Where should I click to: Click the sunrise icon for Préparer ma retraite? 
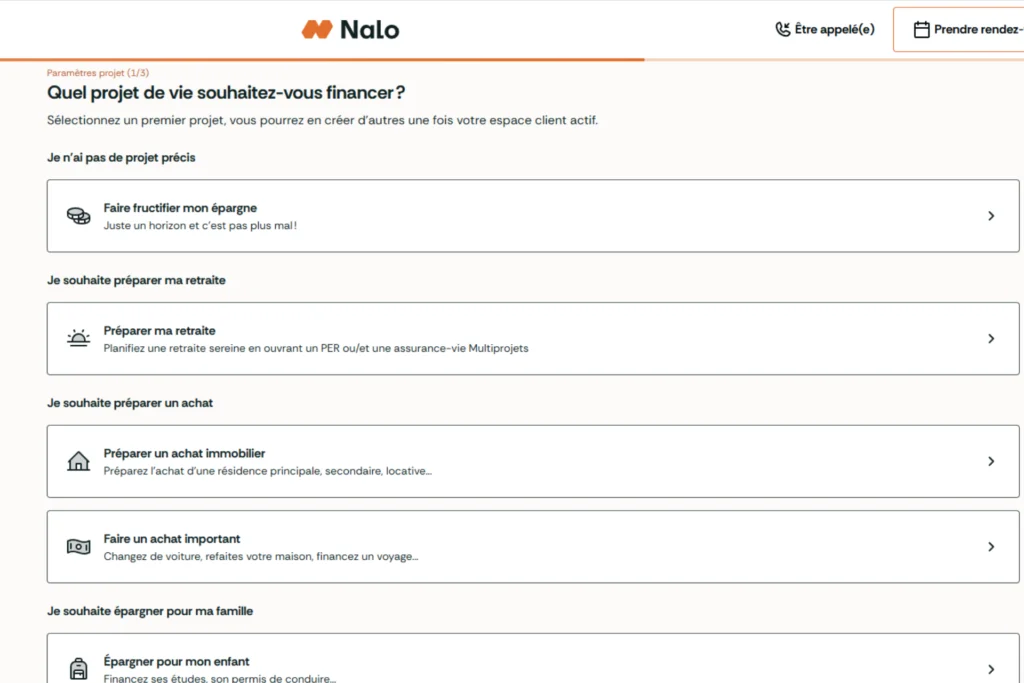coord(78,338)
